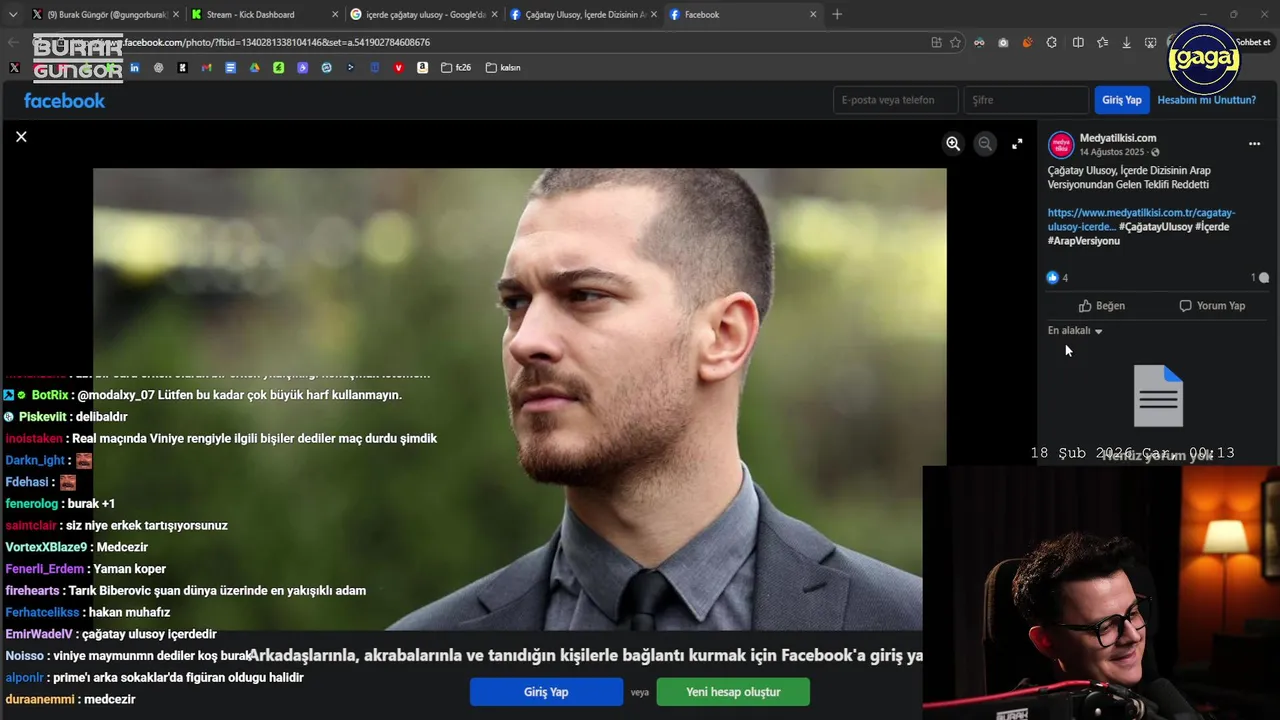The image size is (1280, 720).
Task: Open the downloads icon
Action: 1127,43
